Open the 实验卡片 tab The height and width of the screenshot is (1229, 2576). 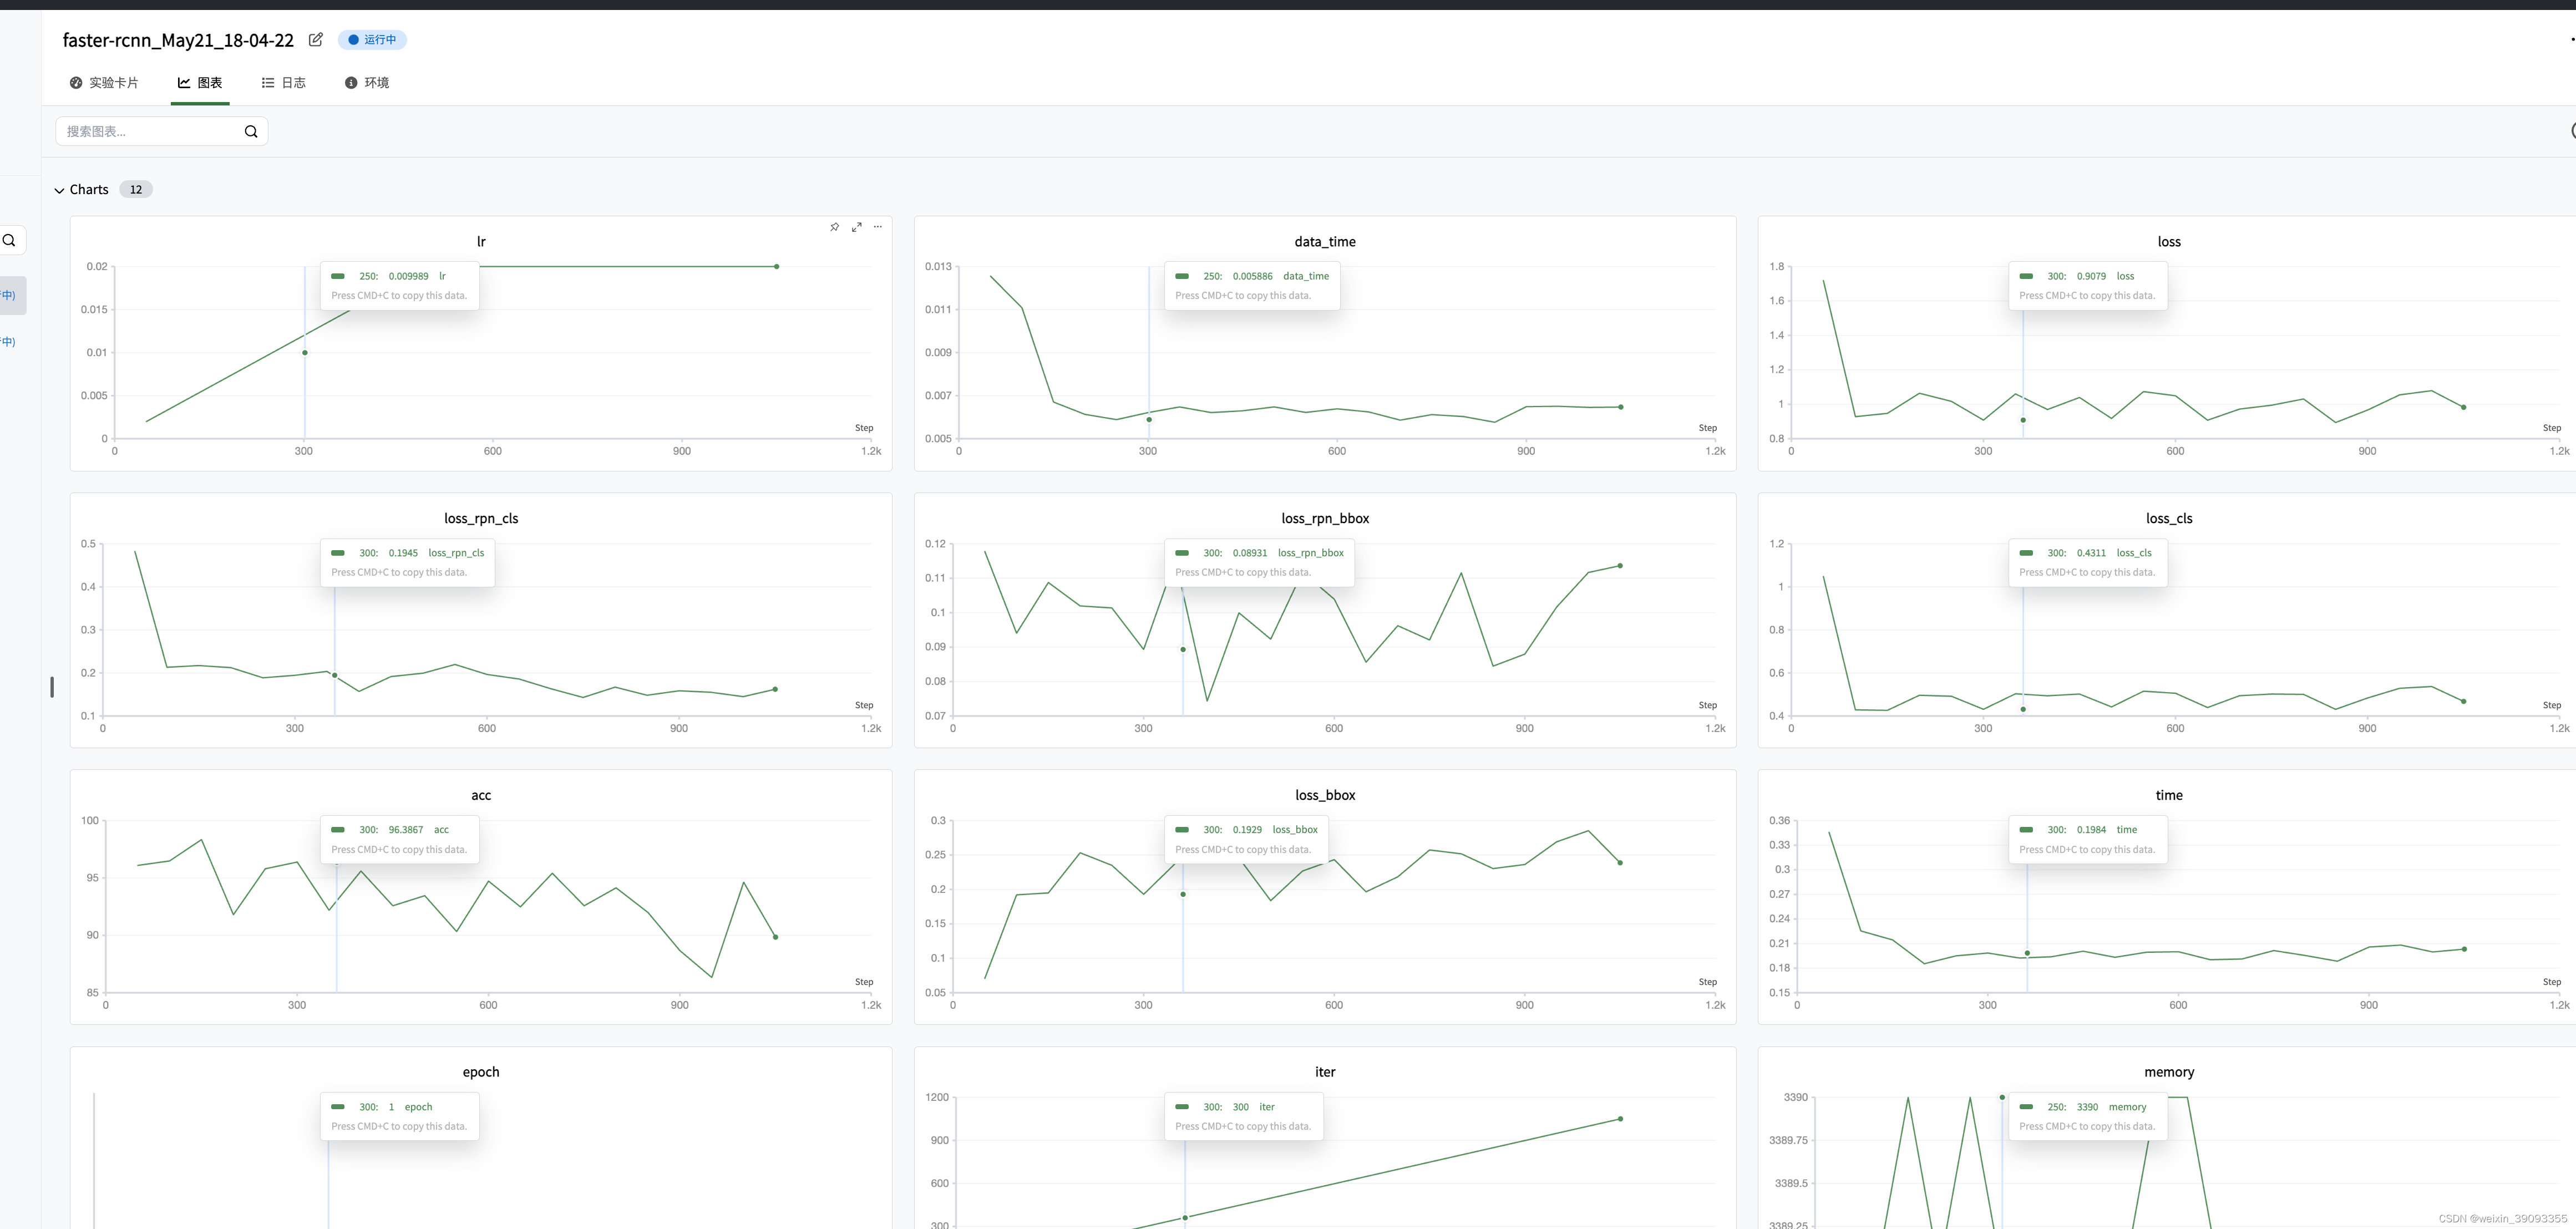104,83
